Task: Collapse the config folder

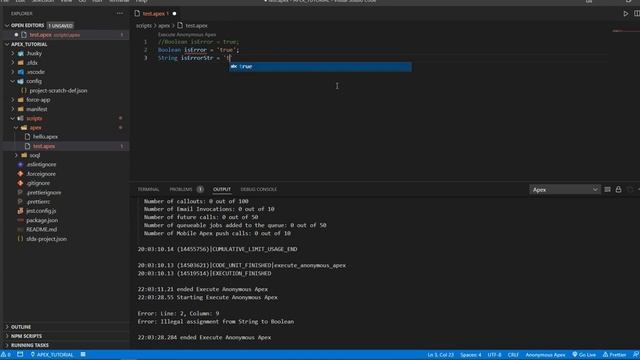Action: 34,81
